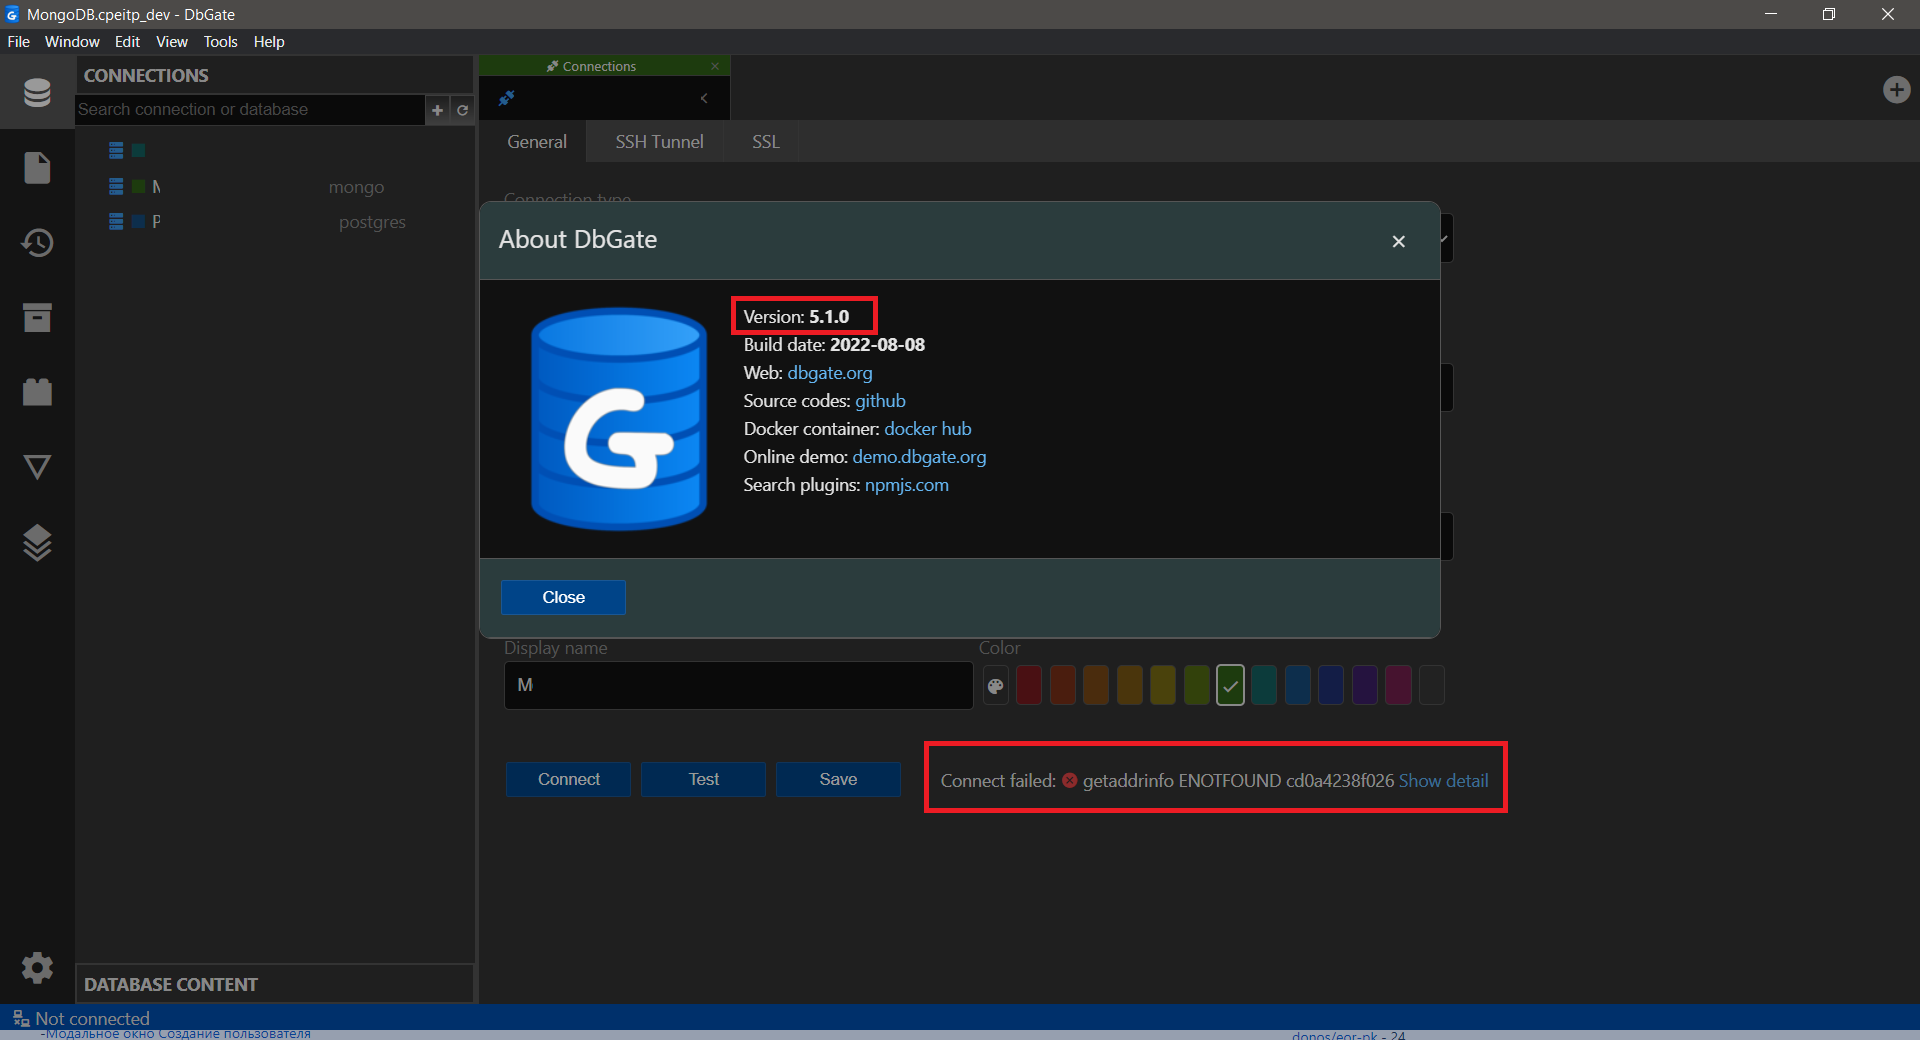Open the Archive panel icon
Image resolution: width=1920 pixels, height=1040 pixels.
pos(37,318)
